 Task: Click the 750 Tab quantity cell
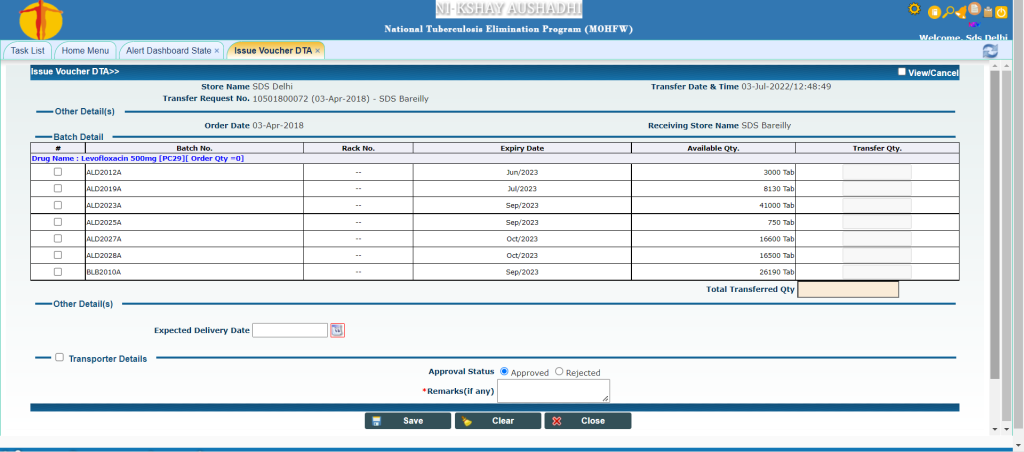713,222
